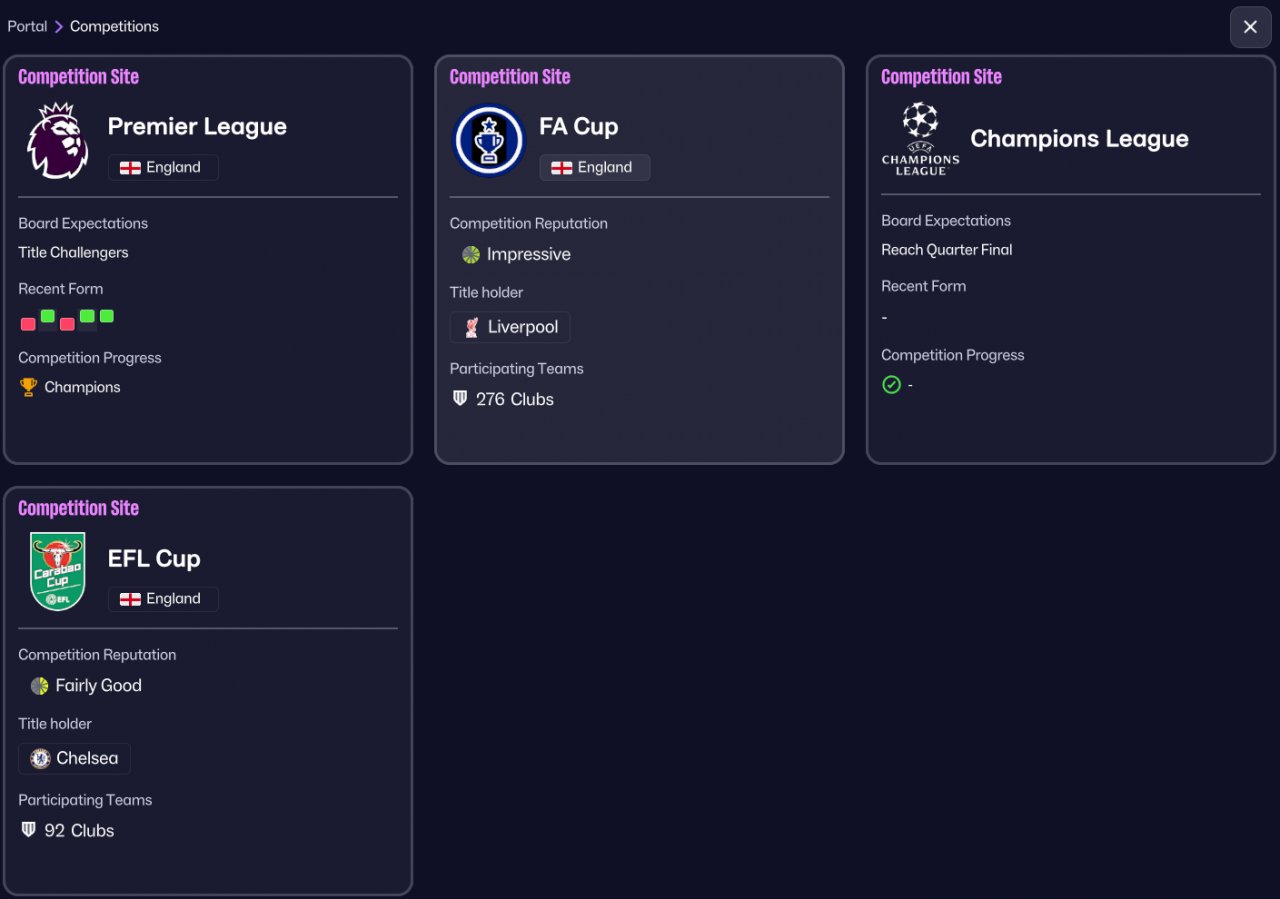This screenshot has width=1280, height=899.
Task: Click the UEFA Champions League logo
Action: (920, 139)
